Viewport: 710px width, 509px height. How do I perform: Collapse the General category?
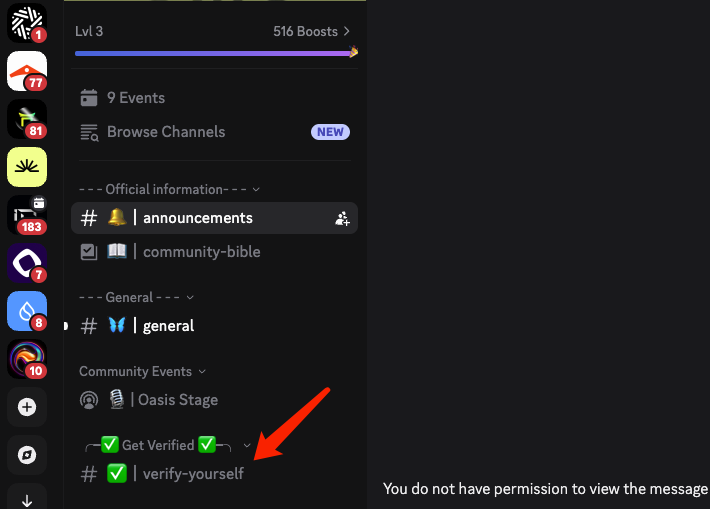pos(135,297)
